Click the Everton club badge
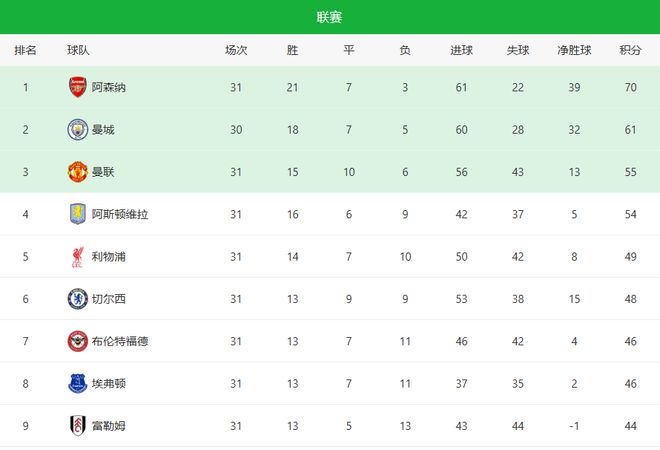 click(78, 382)
